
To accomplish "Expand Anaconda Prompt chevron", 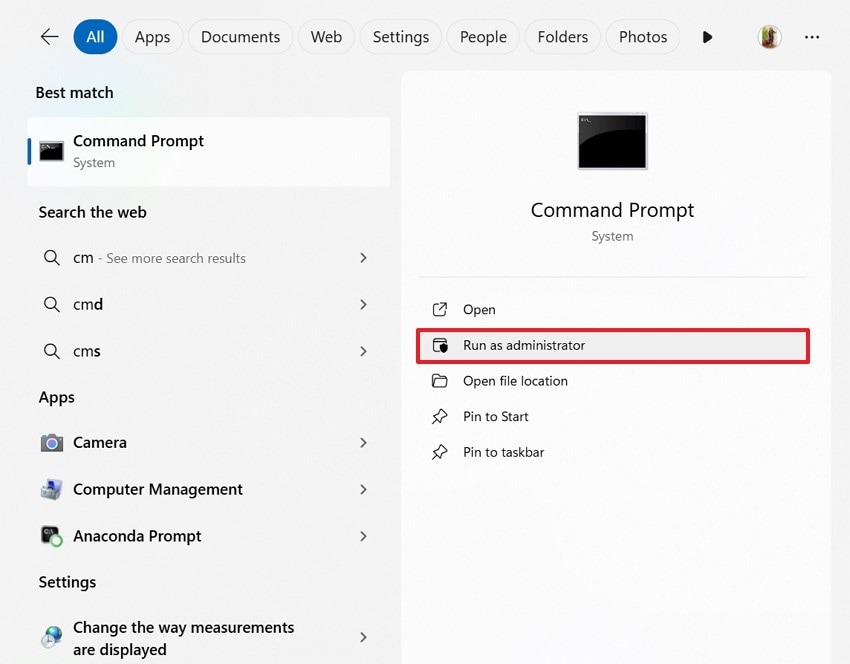I will (x=363, y=536).
